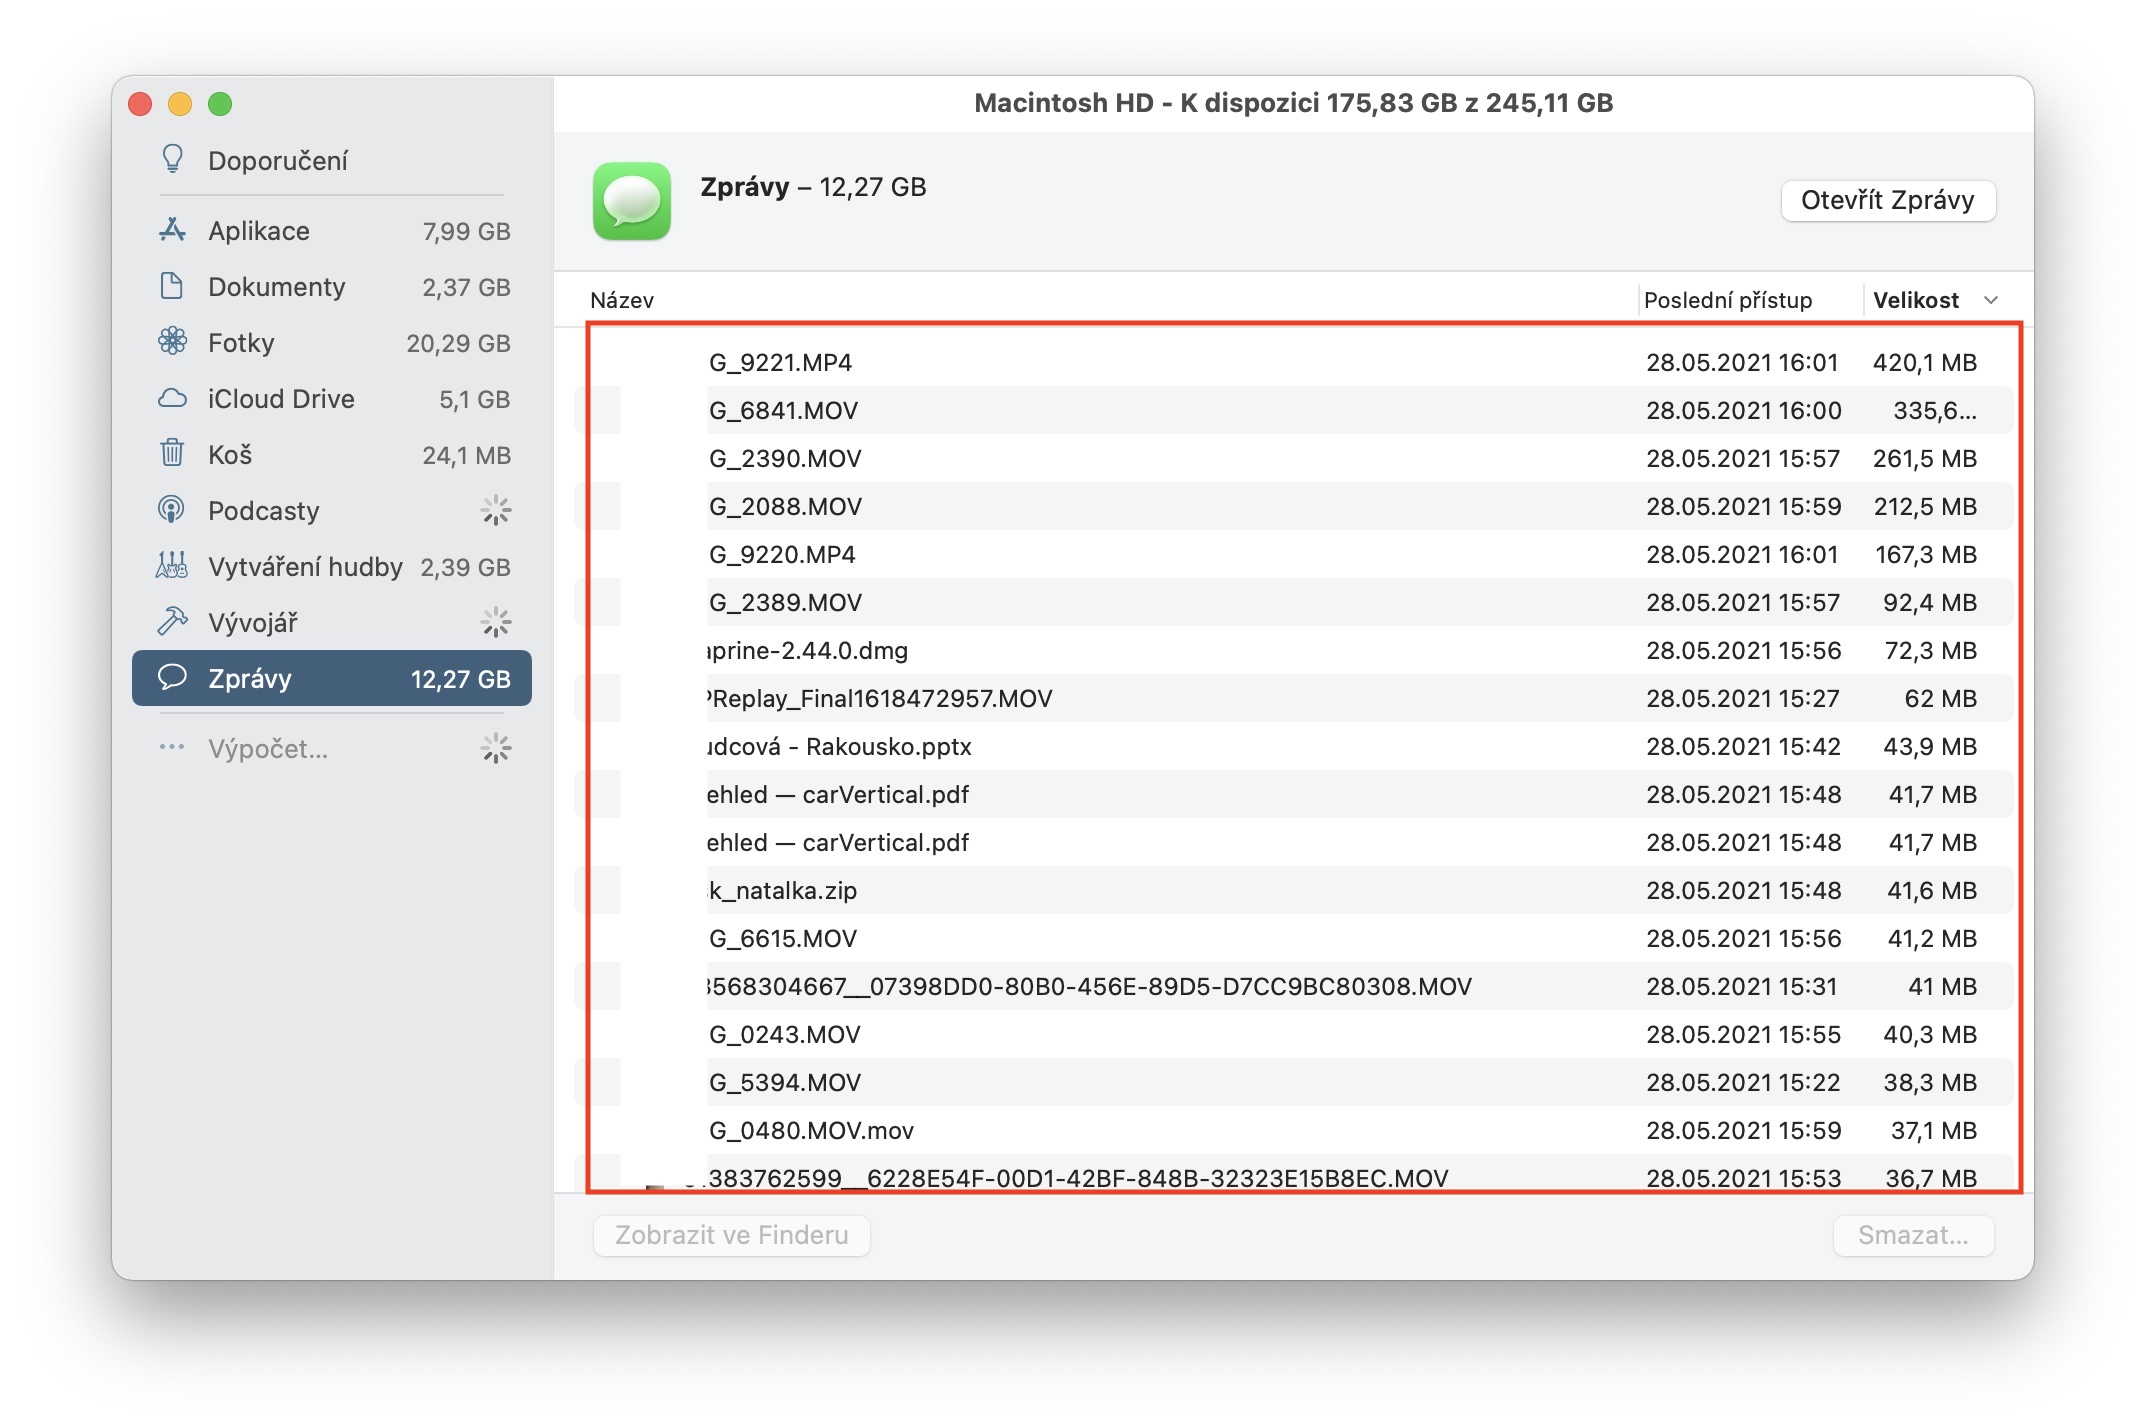Viewport: 2146px width, 1428px height.
Task: Click Zobrazit ve Finderu button
Action: [731, 1235]
